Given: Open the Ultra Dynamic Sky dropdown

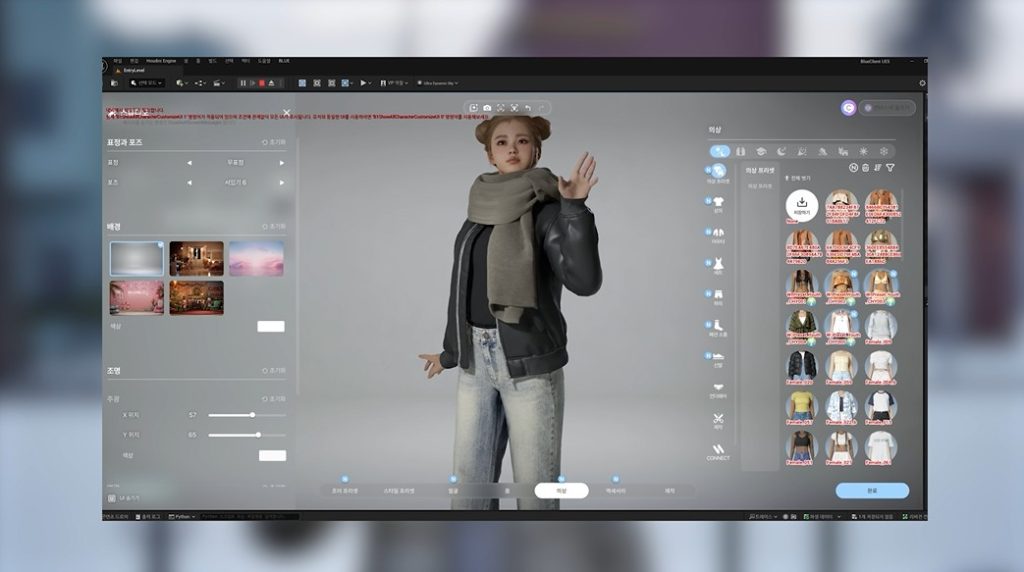Looking at the screenshot, I should click(x=438, y=83).
